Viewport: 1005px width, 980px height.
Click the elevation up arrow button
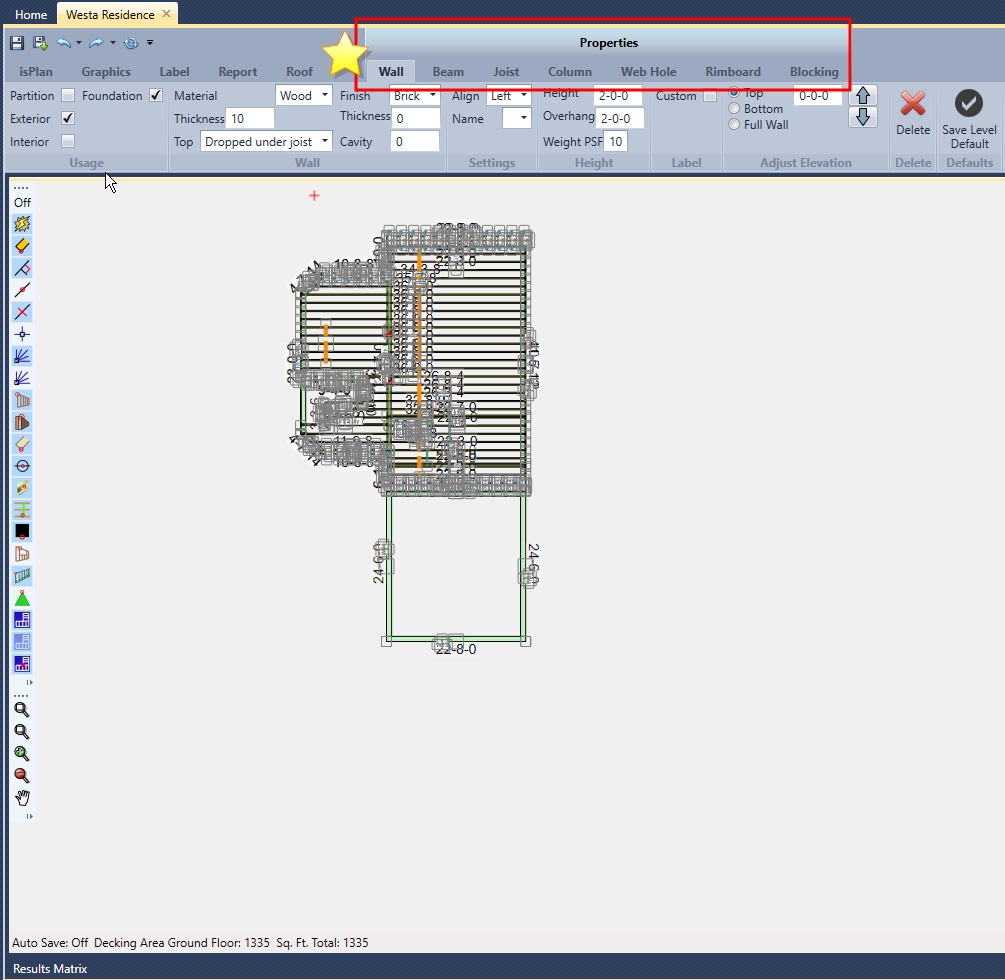click(x=862, y=95)
